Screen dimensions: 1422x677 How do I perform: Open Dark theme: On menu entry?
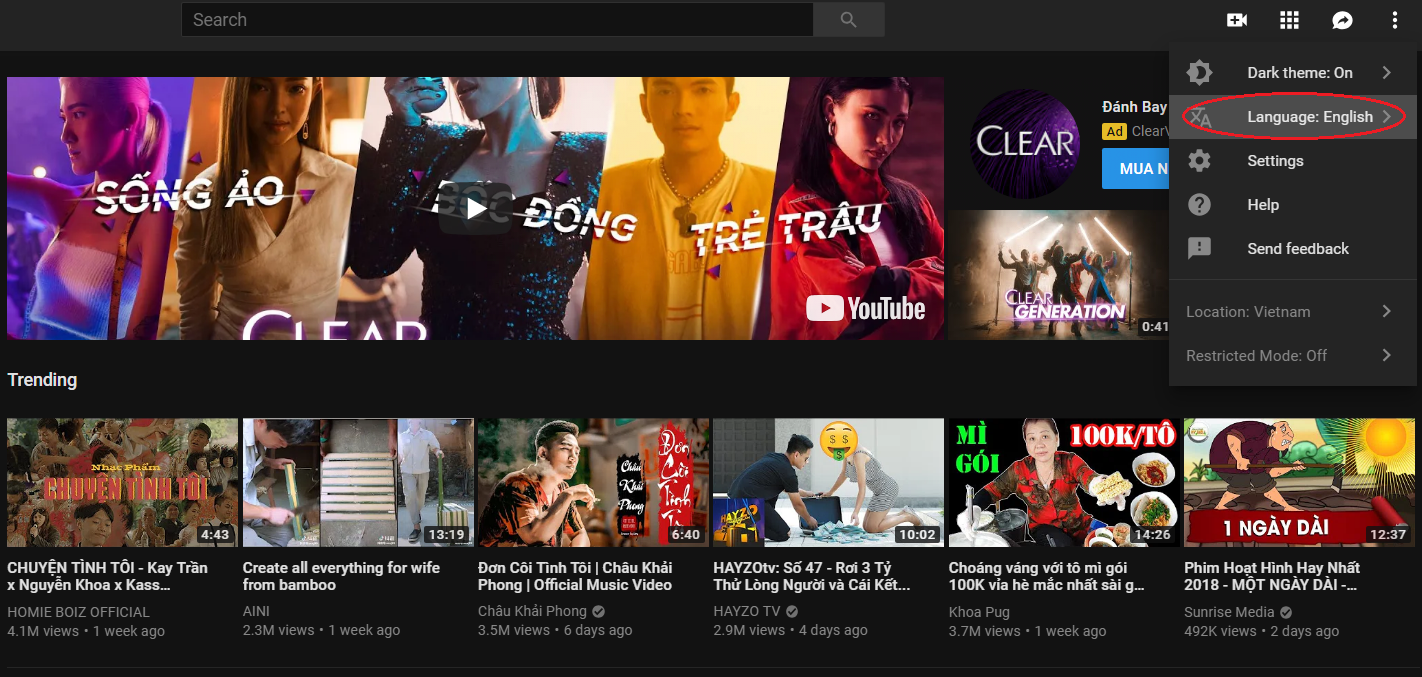1295,73
